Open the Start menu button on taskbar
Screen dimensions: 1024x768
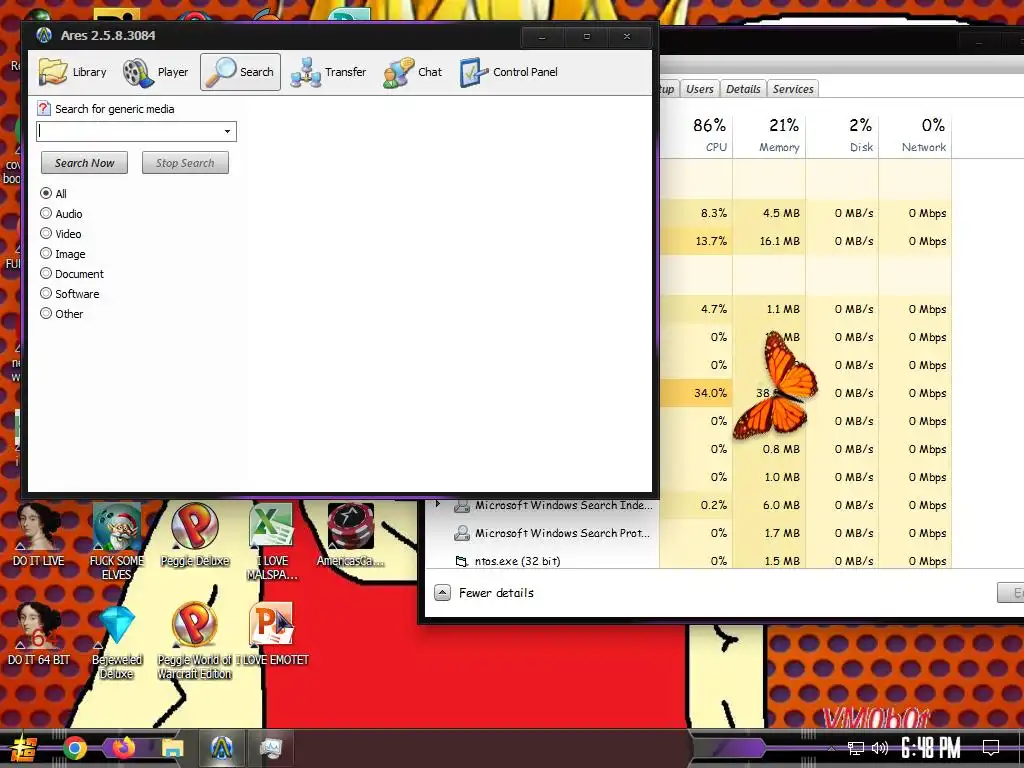click(x=24, y=748)
